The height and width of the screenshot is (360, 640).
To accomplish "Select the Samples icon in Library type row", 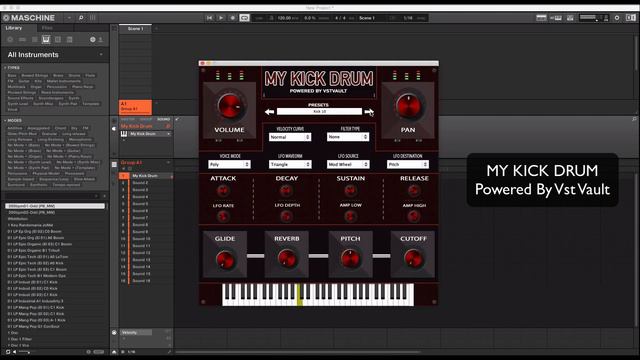I will (70, 40).
